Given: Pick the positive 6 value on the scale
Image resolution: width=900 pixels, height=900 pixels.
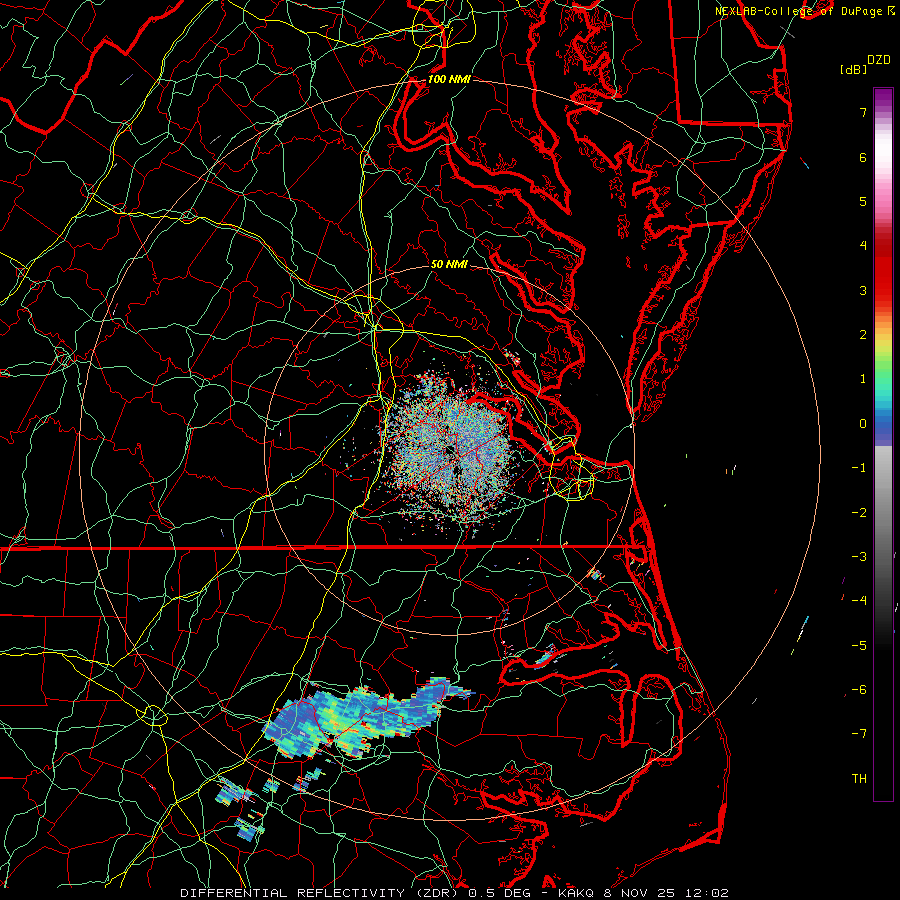Looking at the screenshot, I should (x=863, y=157).
